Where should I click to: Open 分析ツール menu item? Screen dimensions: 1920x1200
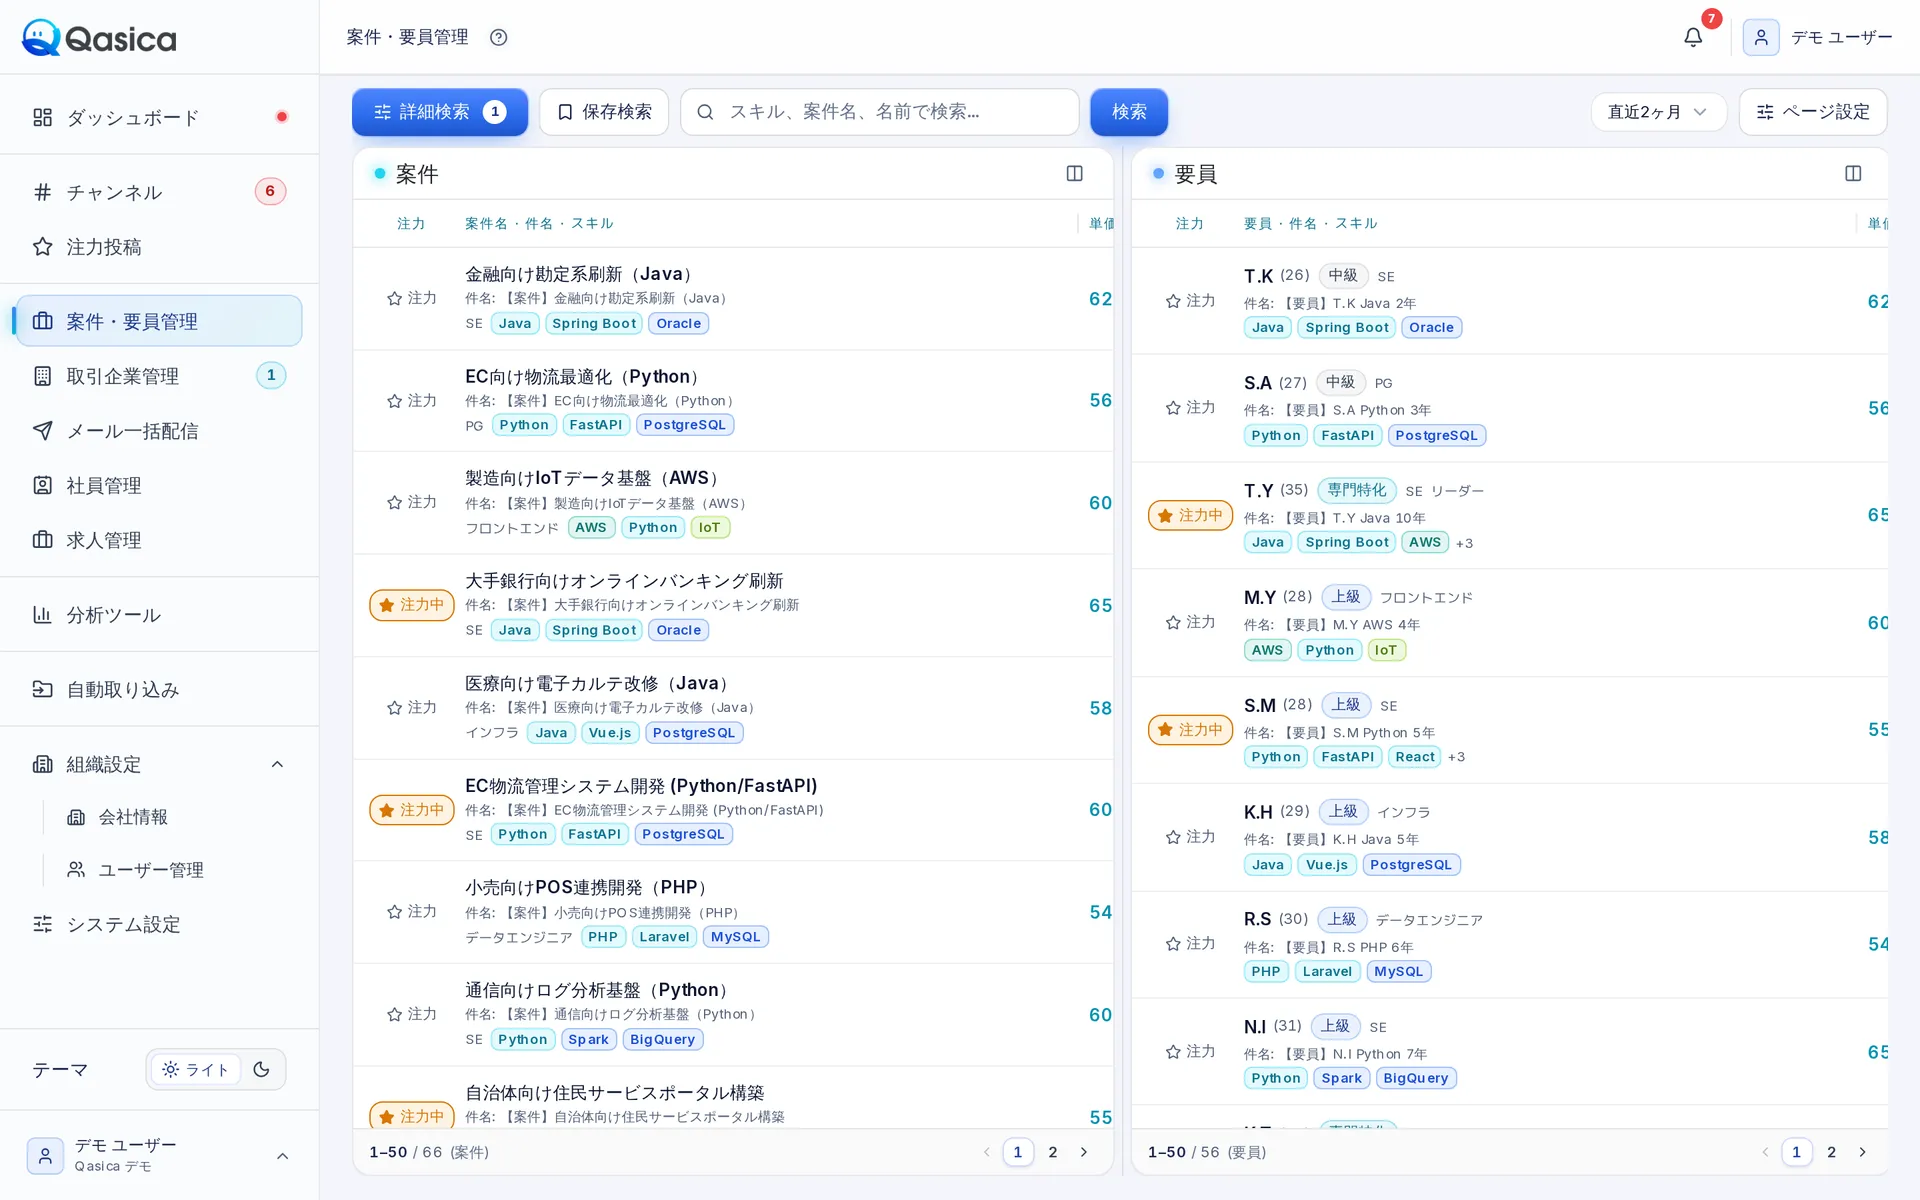pos(159,614)
